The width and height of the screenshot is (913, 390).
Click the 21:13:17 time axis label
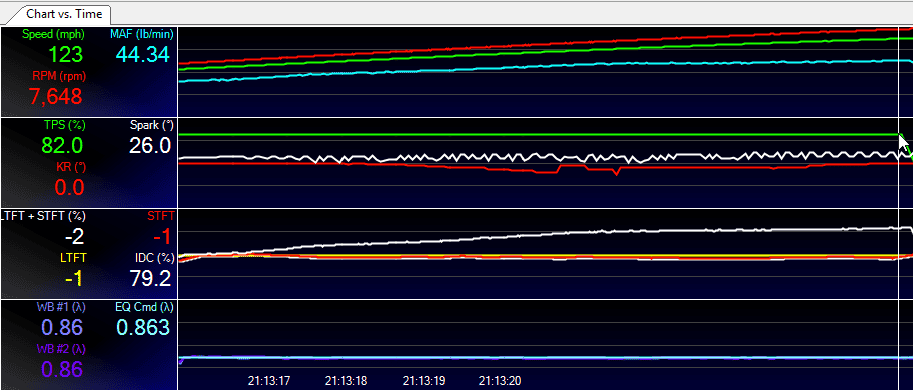268,381
